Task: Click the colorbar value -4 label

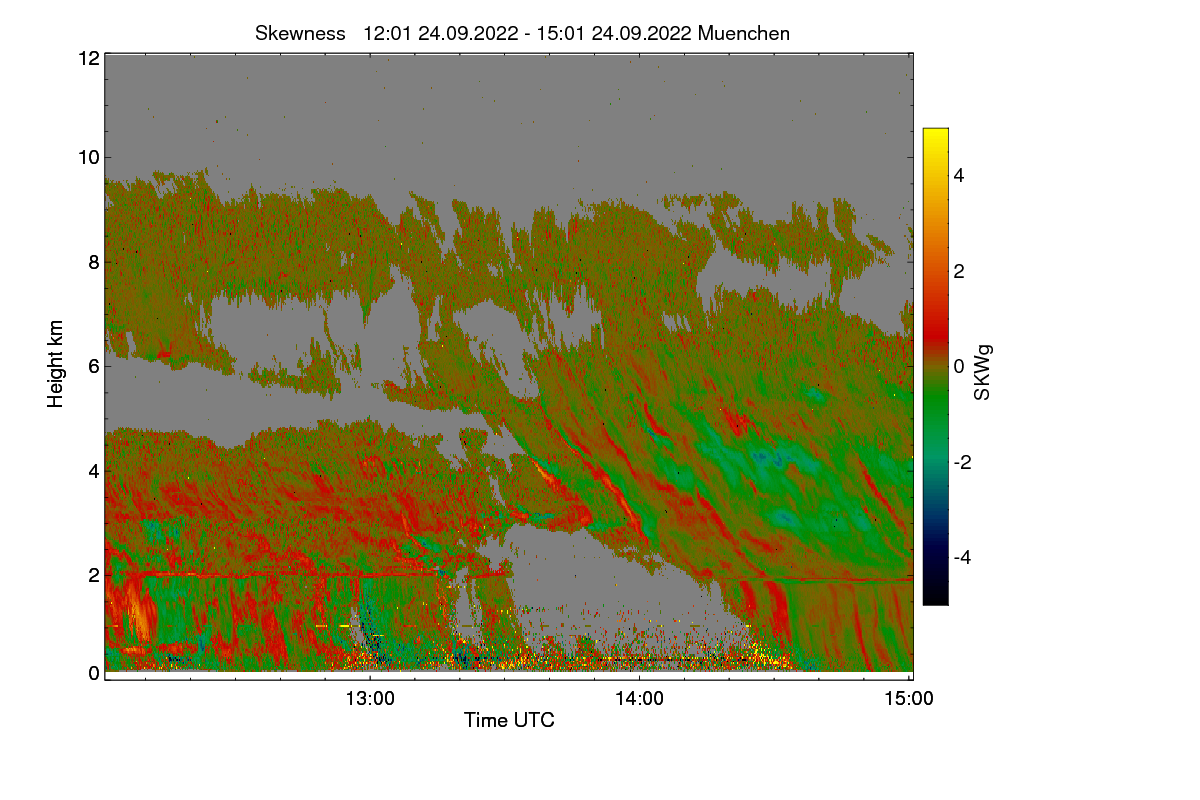Action: coord(962,557)
